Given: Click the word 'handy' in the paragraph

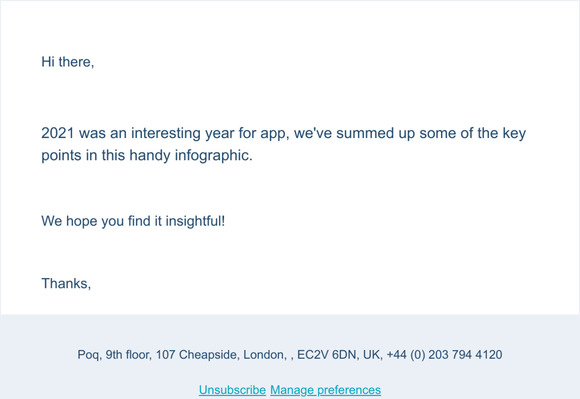Looking at the screenshot, I should coord(150,155).
